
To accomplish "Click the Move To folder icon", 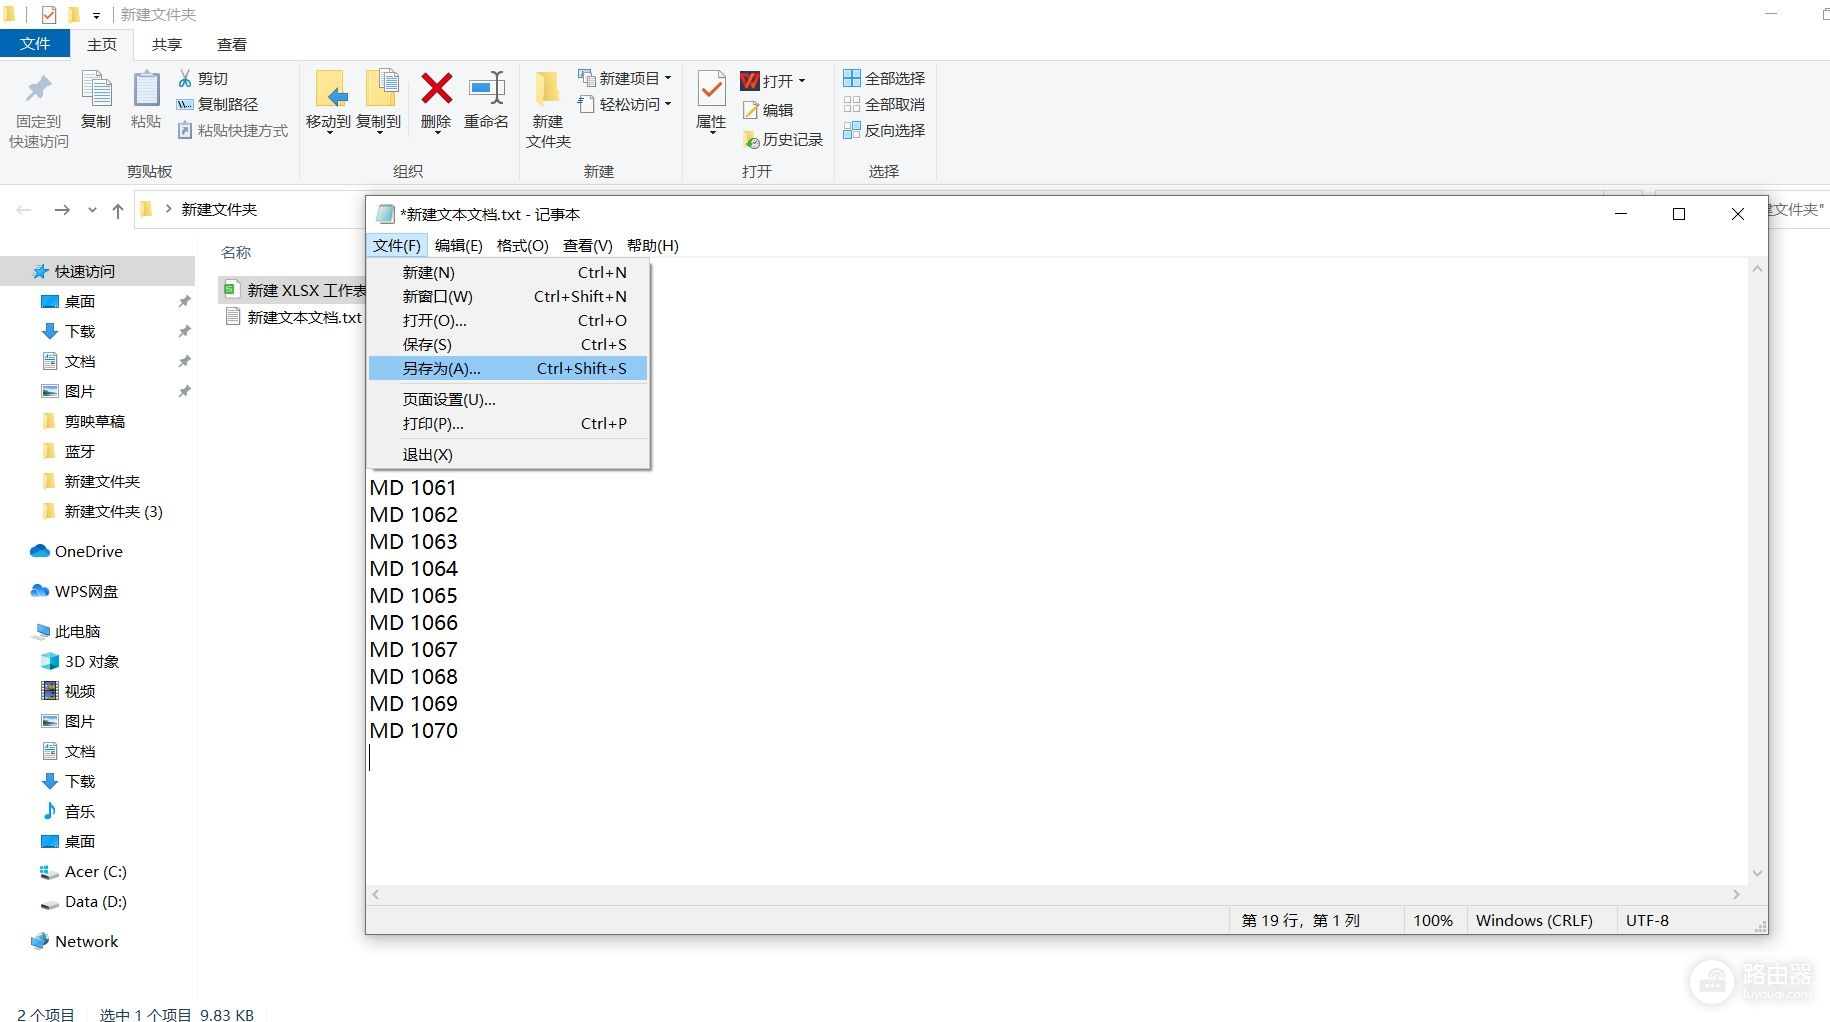I will pyautogui.click(x=329, y=90).
